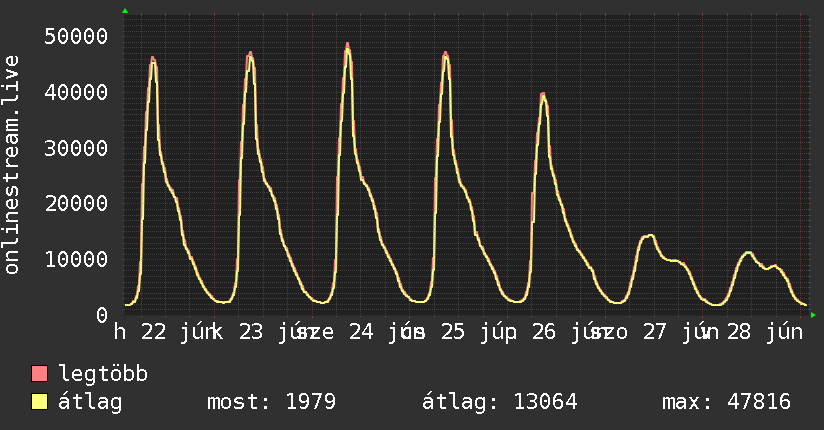Click the '26 jún' x-axis date label
Viewport: 824px width, 430px height.
(x=566, y=333)
